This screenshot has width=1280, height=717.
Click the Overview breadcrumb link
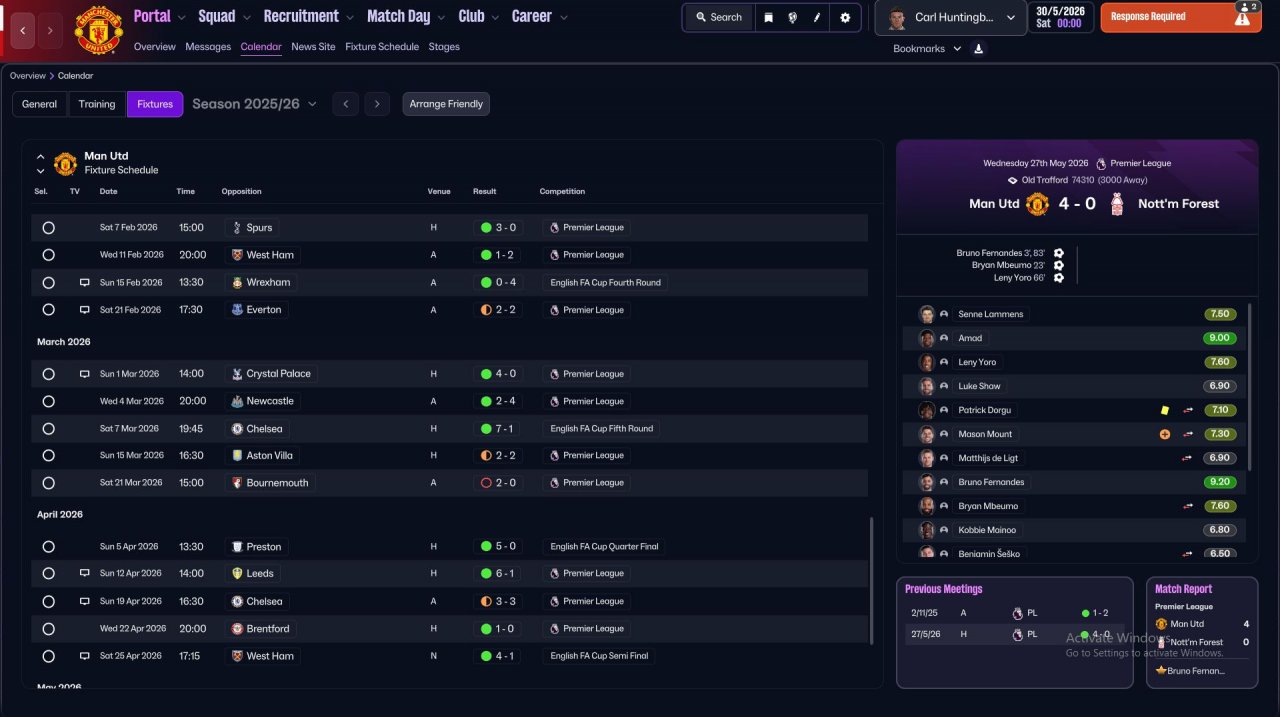tap(28, 76)
